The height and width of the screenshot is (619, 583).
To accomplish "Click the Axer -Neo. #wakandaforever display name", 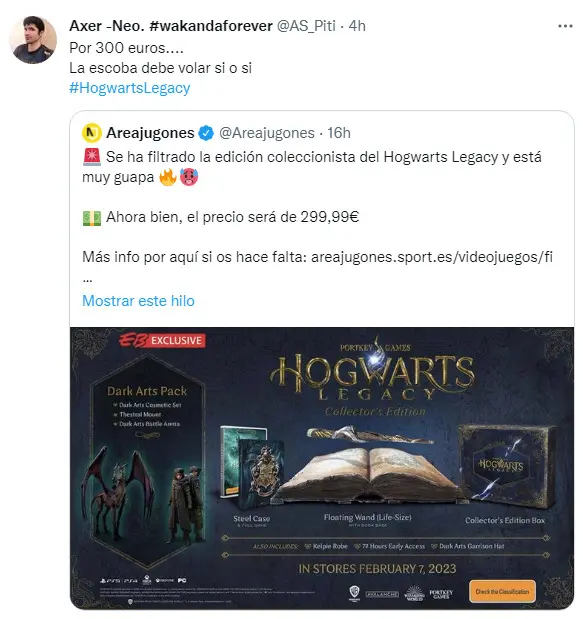I will click(x=171, y=26).
